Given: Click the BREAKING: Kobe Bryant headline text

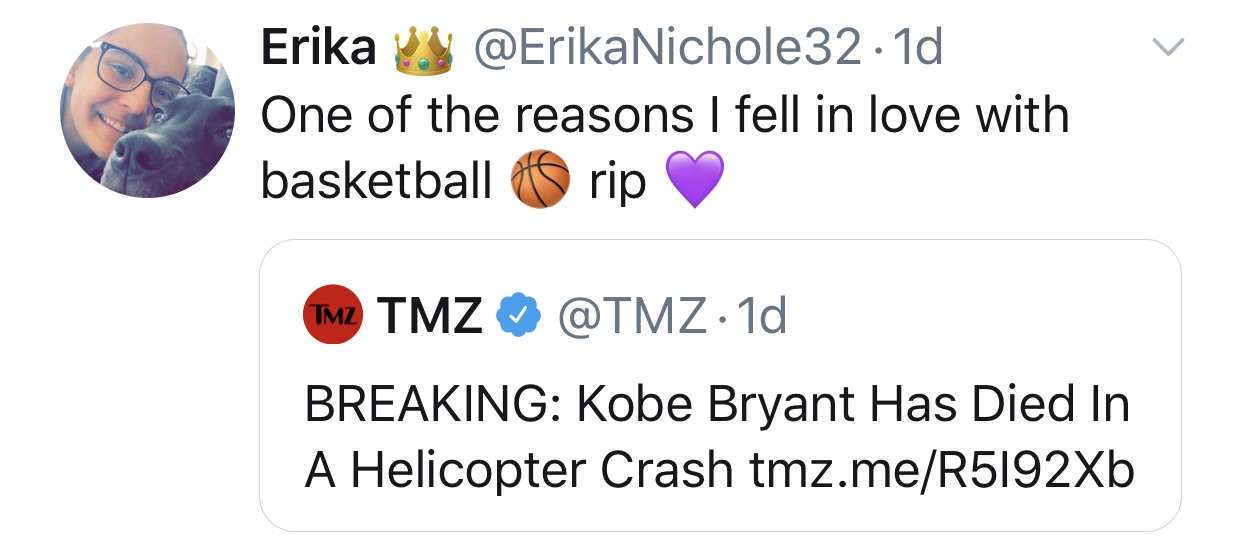Looking at the screenshot, I should pyautogui.click(x=716, y=406).
